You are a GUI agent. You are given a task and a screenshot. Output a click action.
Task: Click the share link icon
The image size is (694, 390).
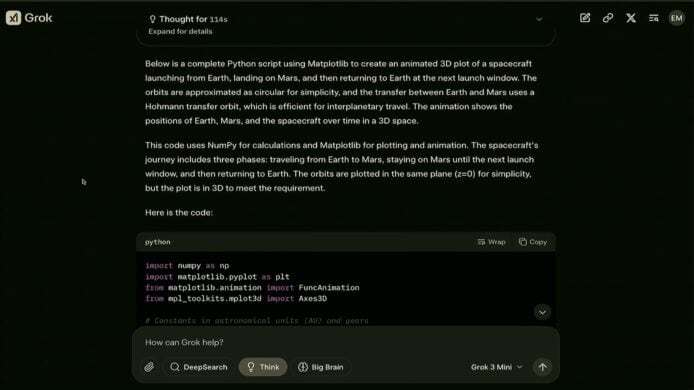click(x=608, y=18)
